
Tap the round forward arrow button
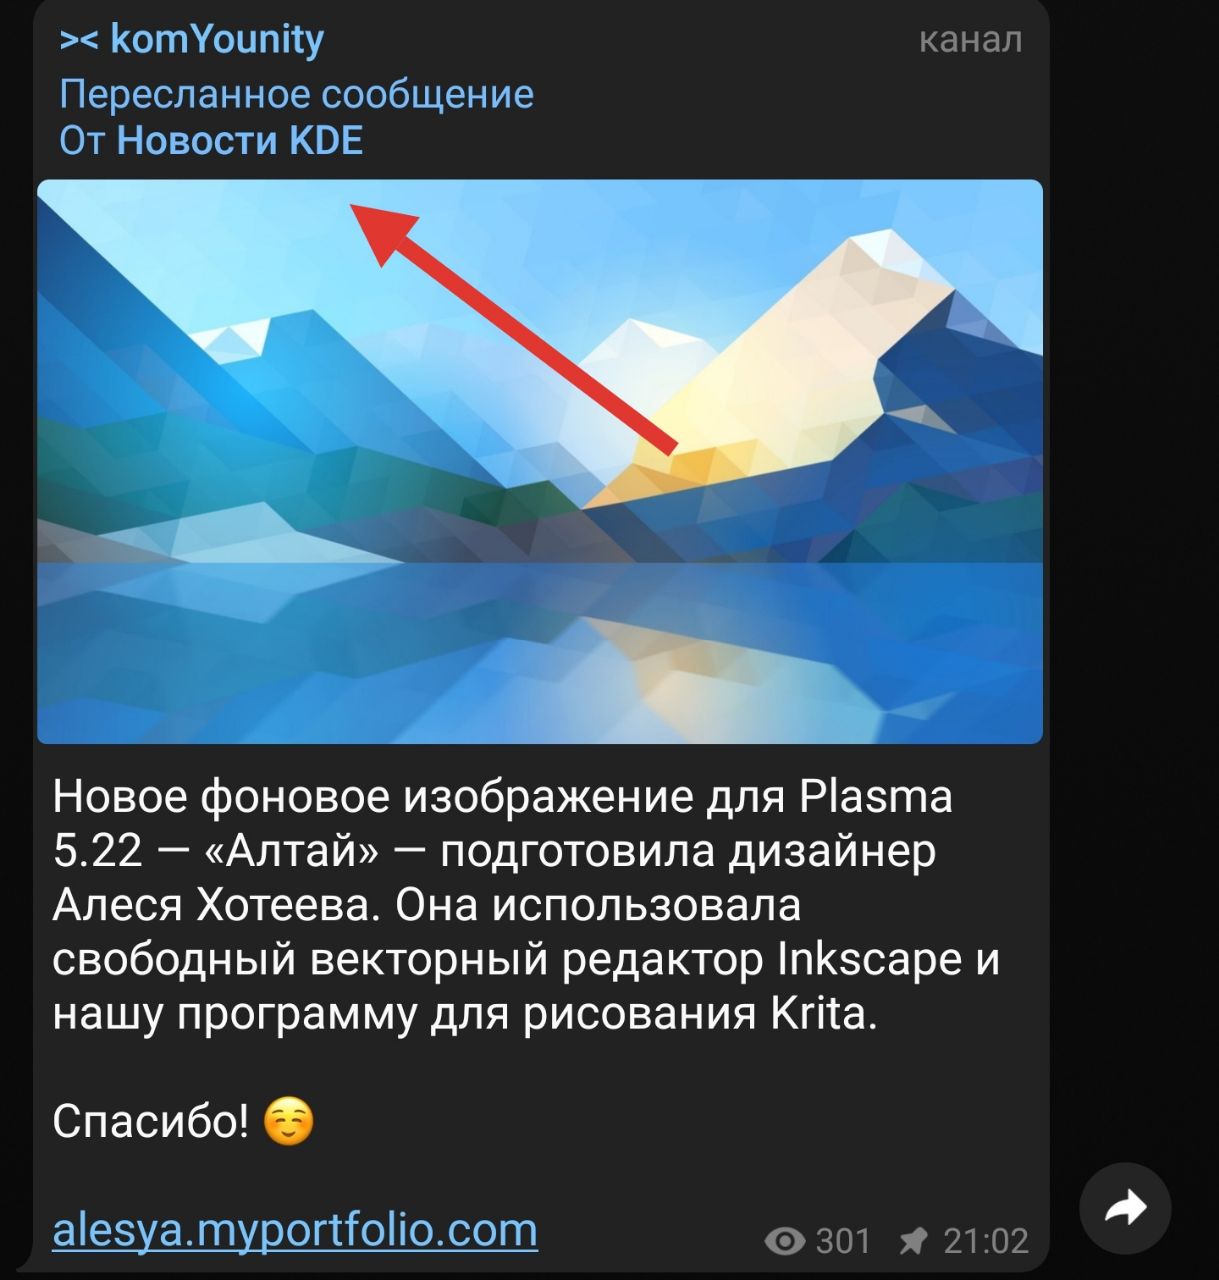coord(1125,1209)
